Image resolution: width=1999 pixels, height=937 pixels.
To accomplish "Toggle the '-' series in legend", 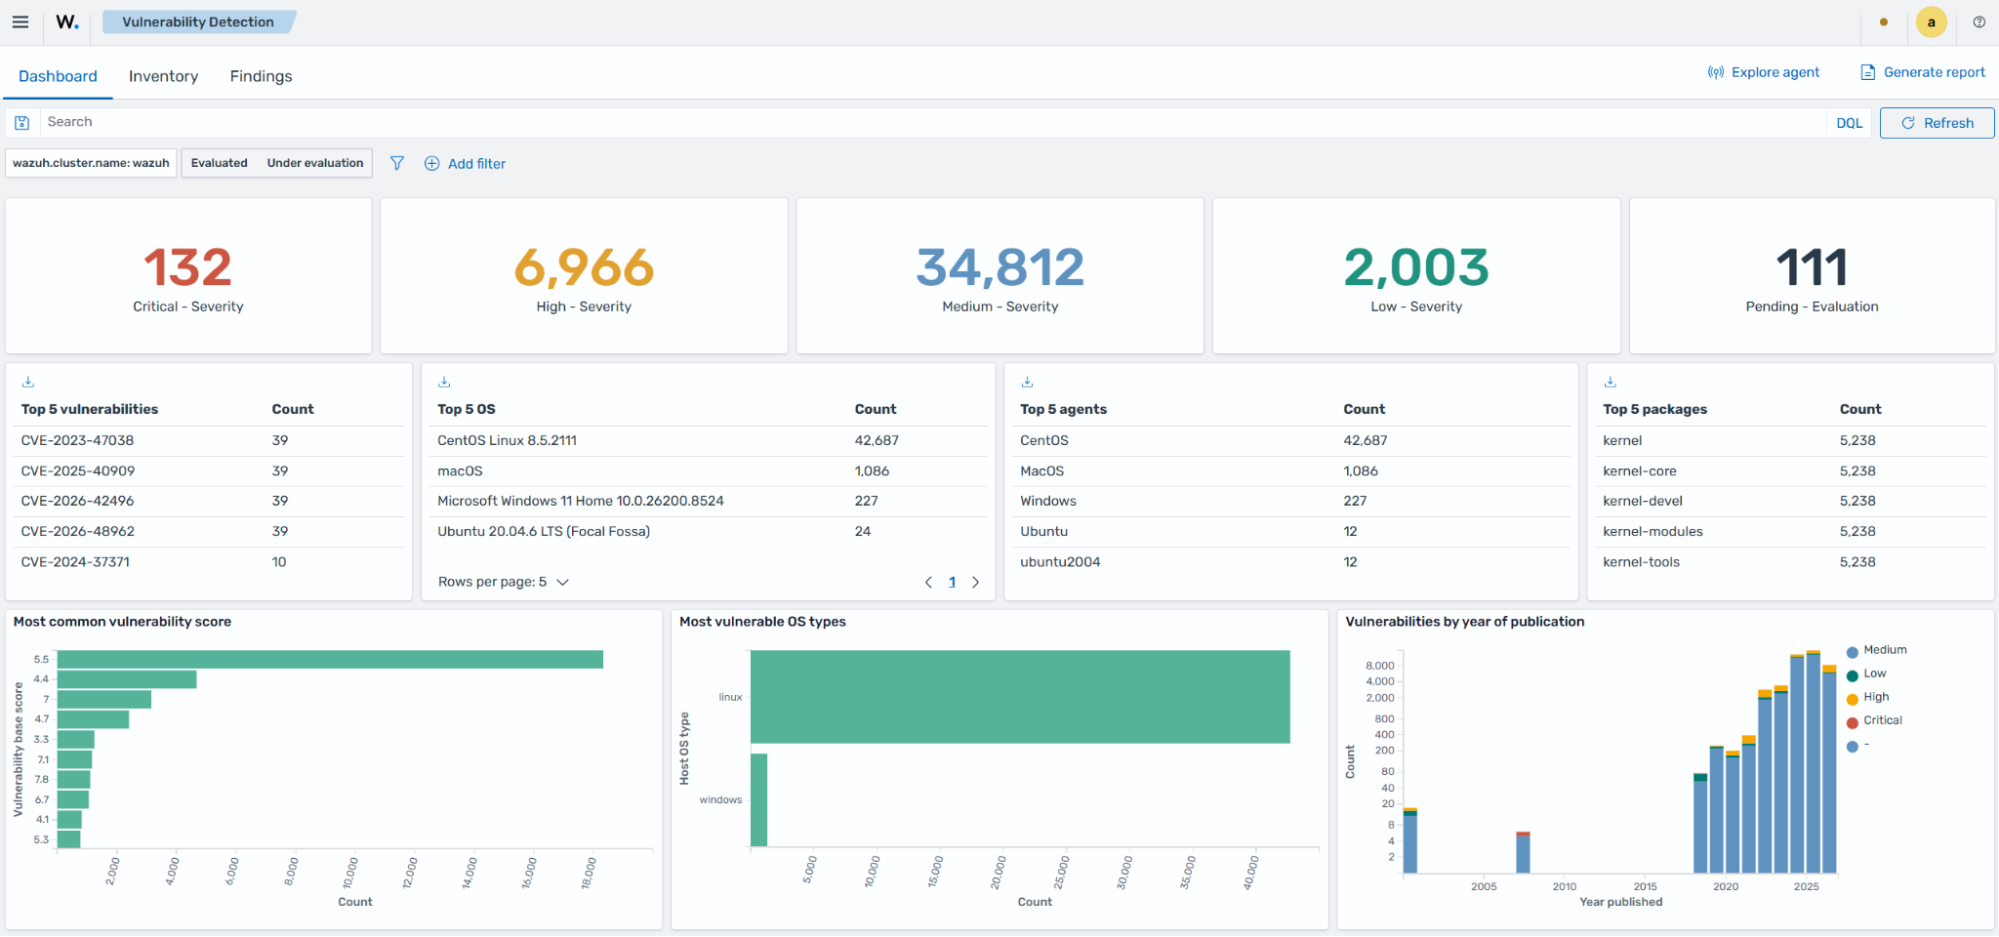I will pyautogui.click(x=1858, y=745).
